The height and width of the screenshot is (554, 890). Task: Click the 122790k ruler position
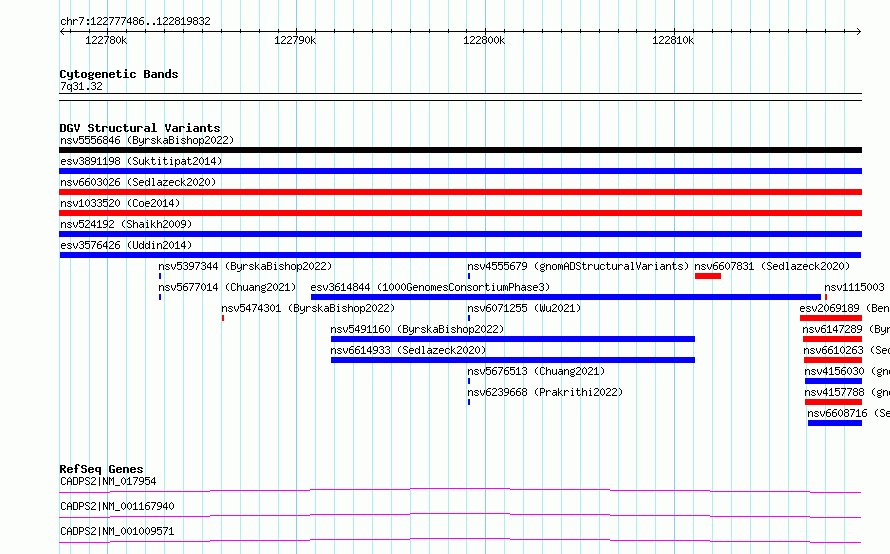tap(295, 40)
